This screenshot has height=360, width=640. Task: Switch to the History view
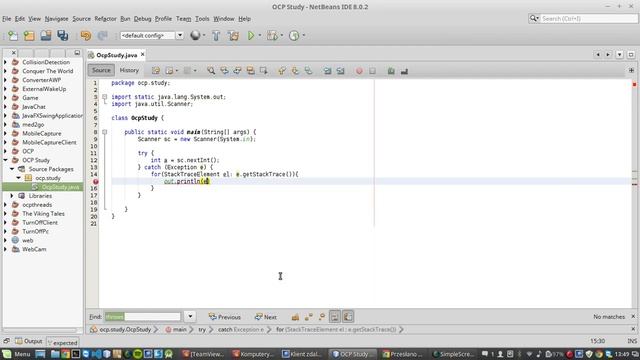click(x=129, y=70)
